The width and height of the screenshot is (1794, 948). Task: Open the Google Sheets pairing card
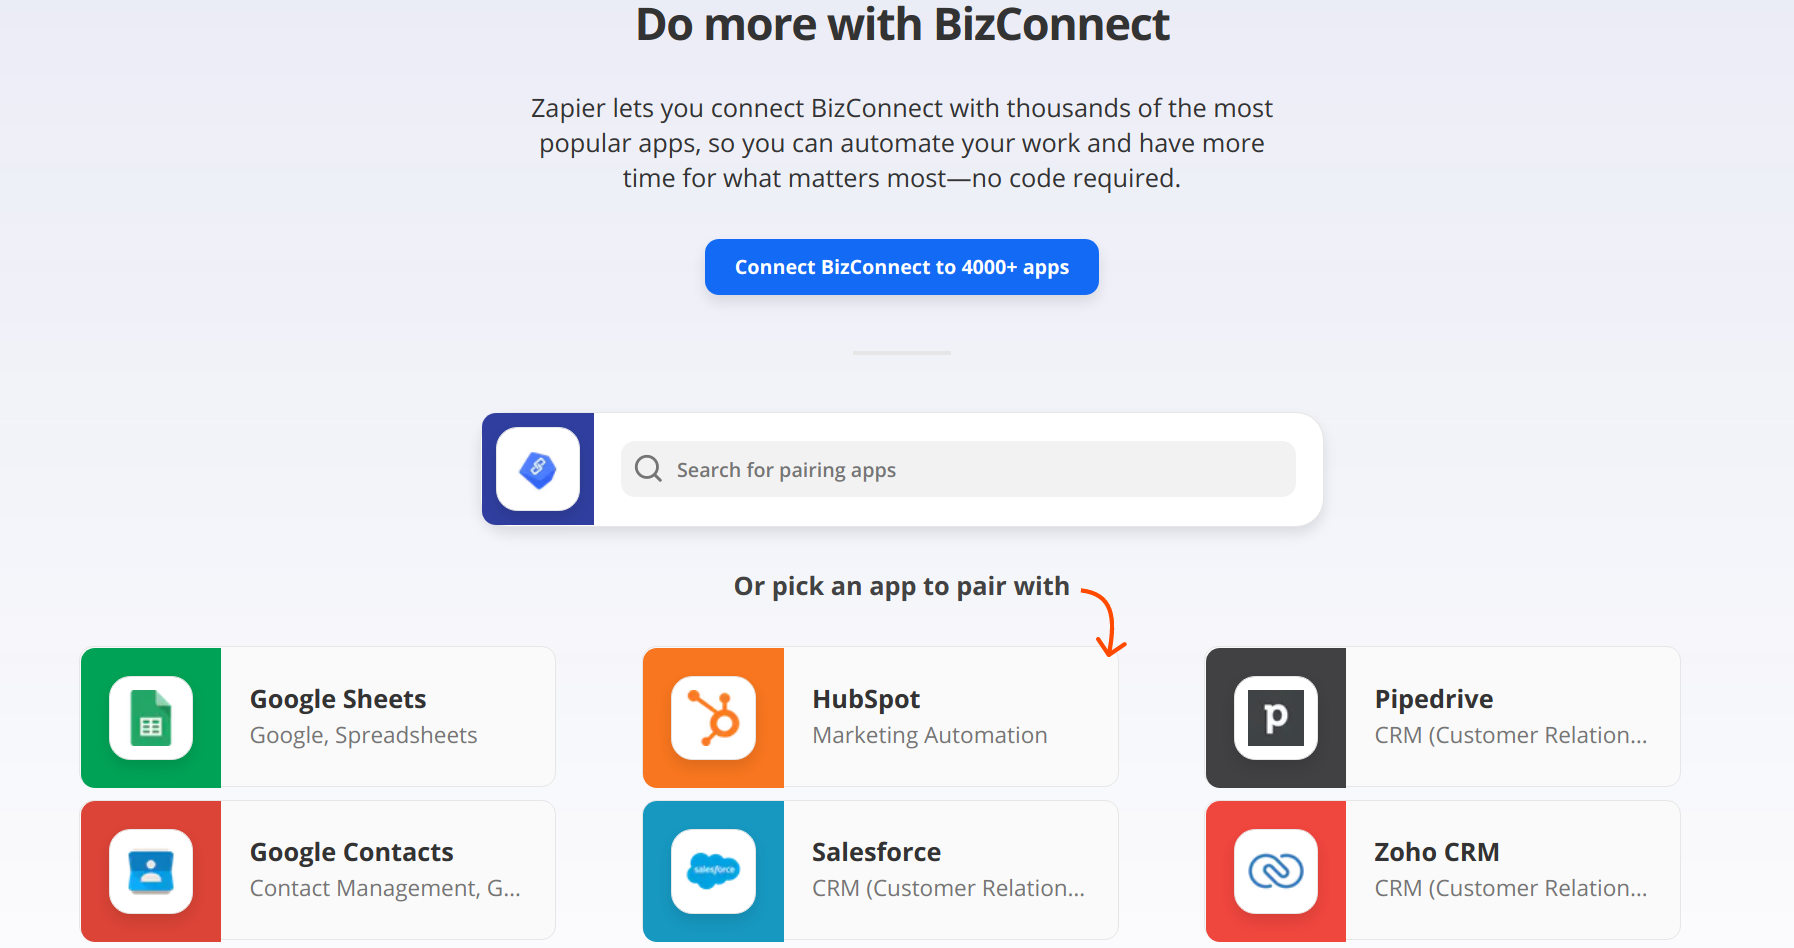(x=390, y=717)
